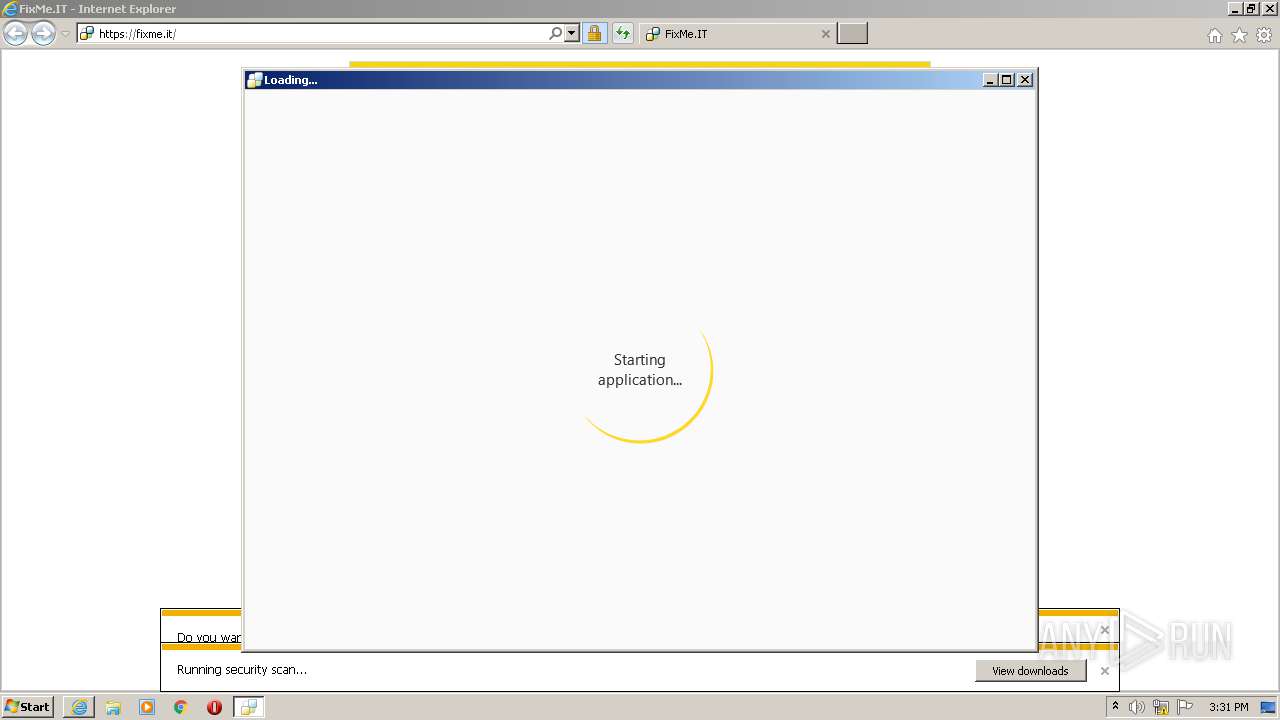This screenshot has height=720, width=1280.
Task: Click the Running security scan... text
Action: pos(242,670)
